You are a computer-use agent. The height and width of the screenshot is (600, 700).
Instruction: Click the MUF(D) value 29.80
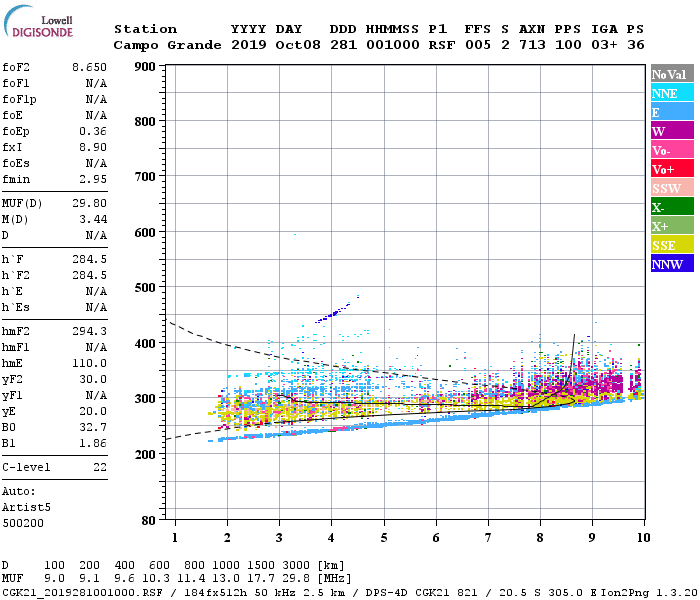coord(89,203)
